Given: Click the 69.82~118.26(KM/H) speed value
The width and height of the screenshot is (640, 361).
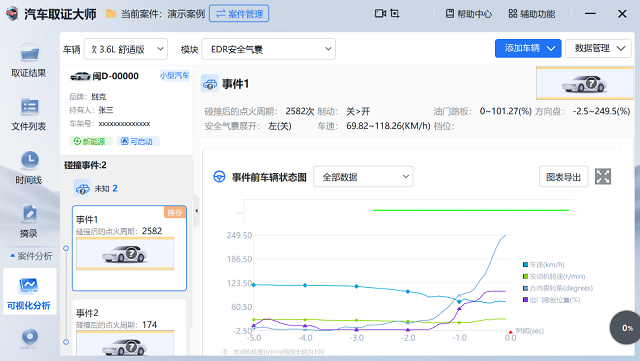Looking at the screenshot, I should [388, 126].
